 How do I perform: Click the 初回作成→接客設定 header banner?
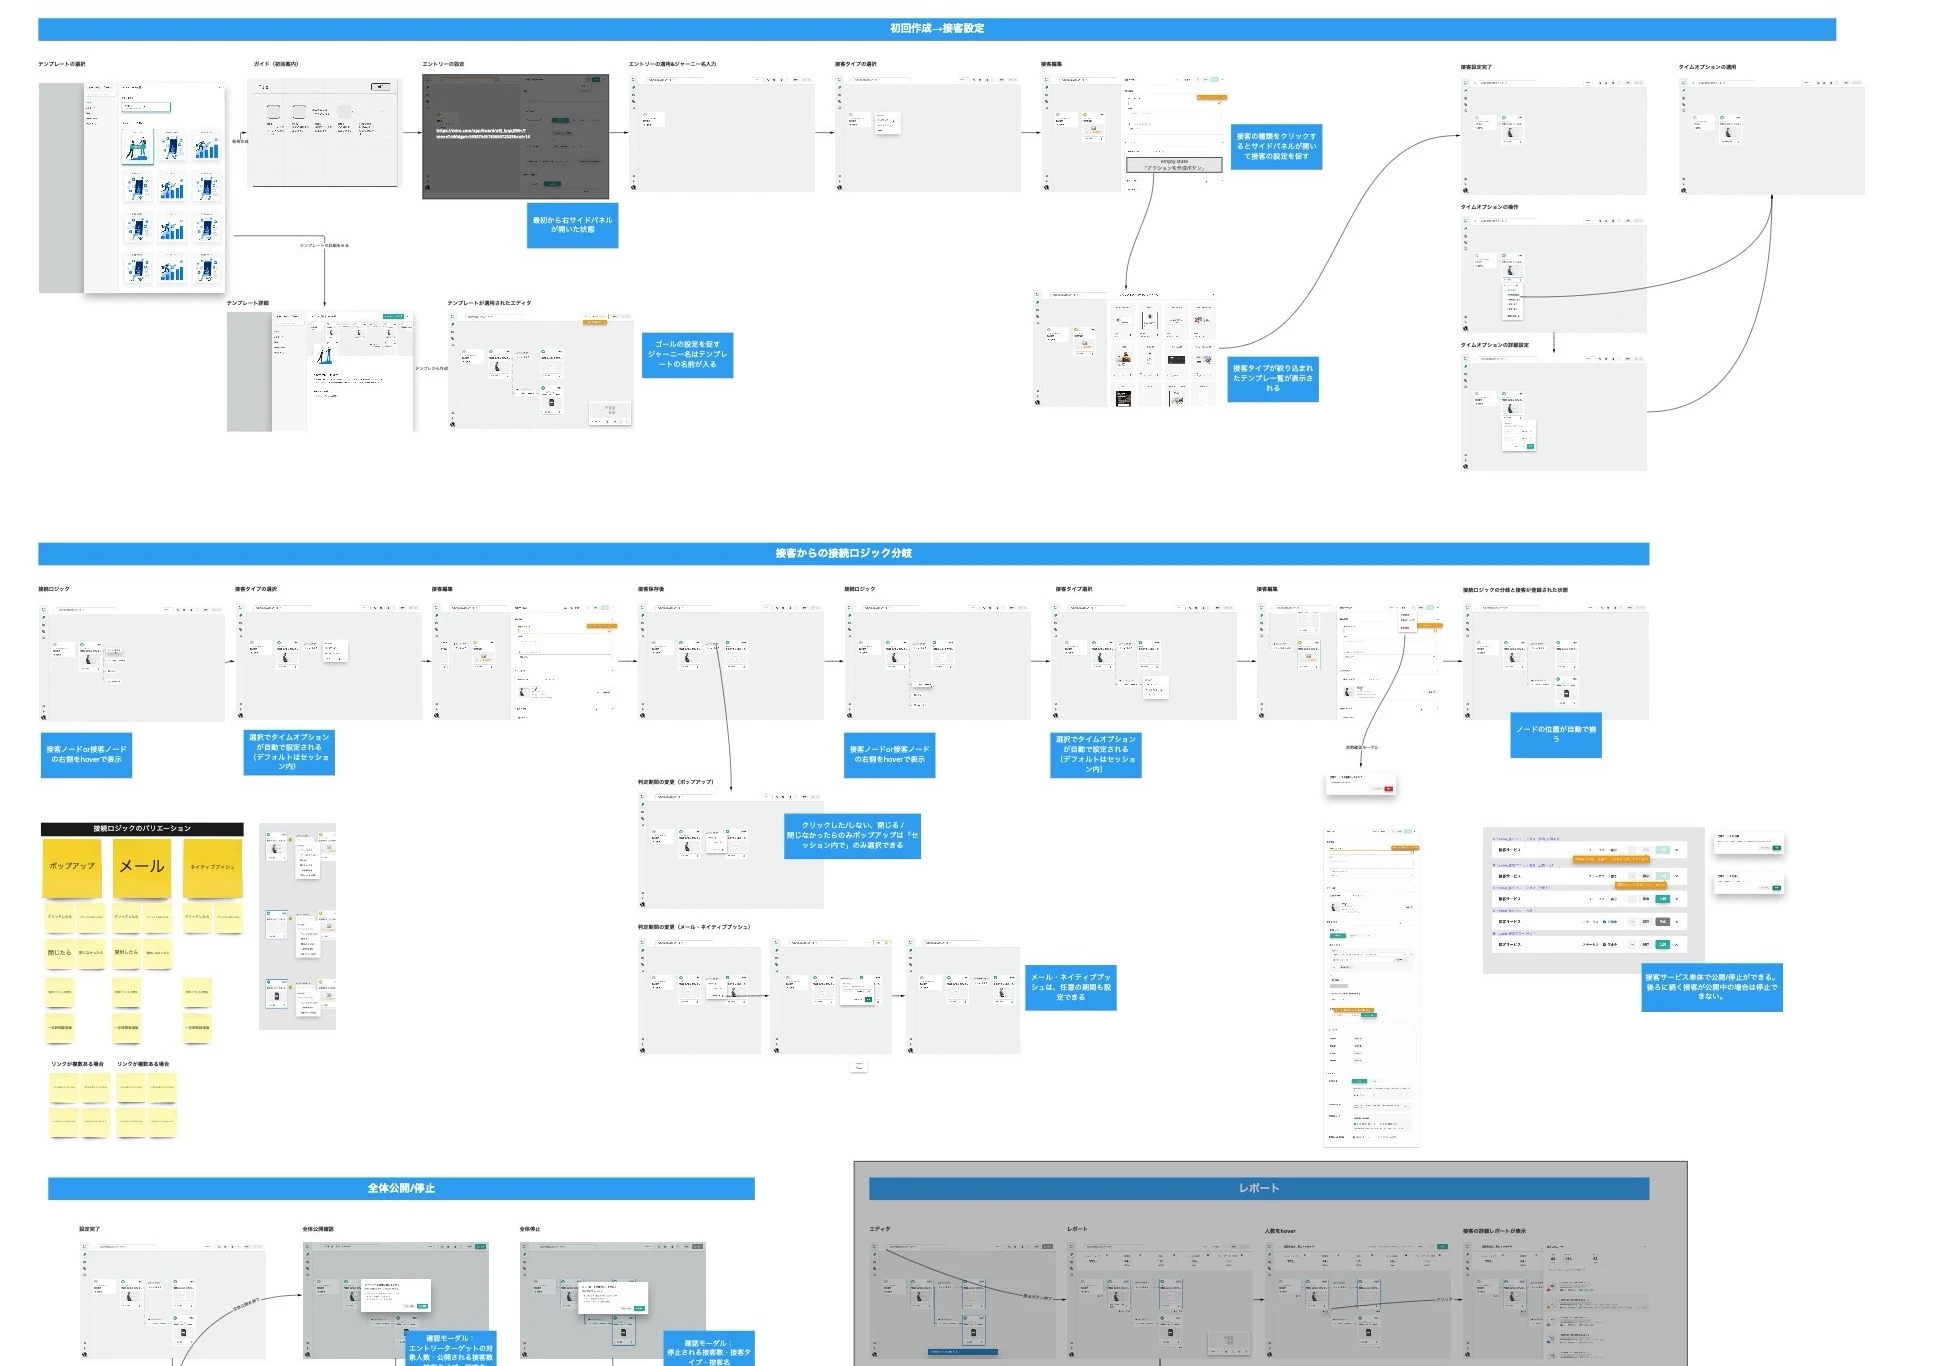point(936,29)
